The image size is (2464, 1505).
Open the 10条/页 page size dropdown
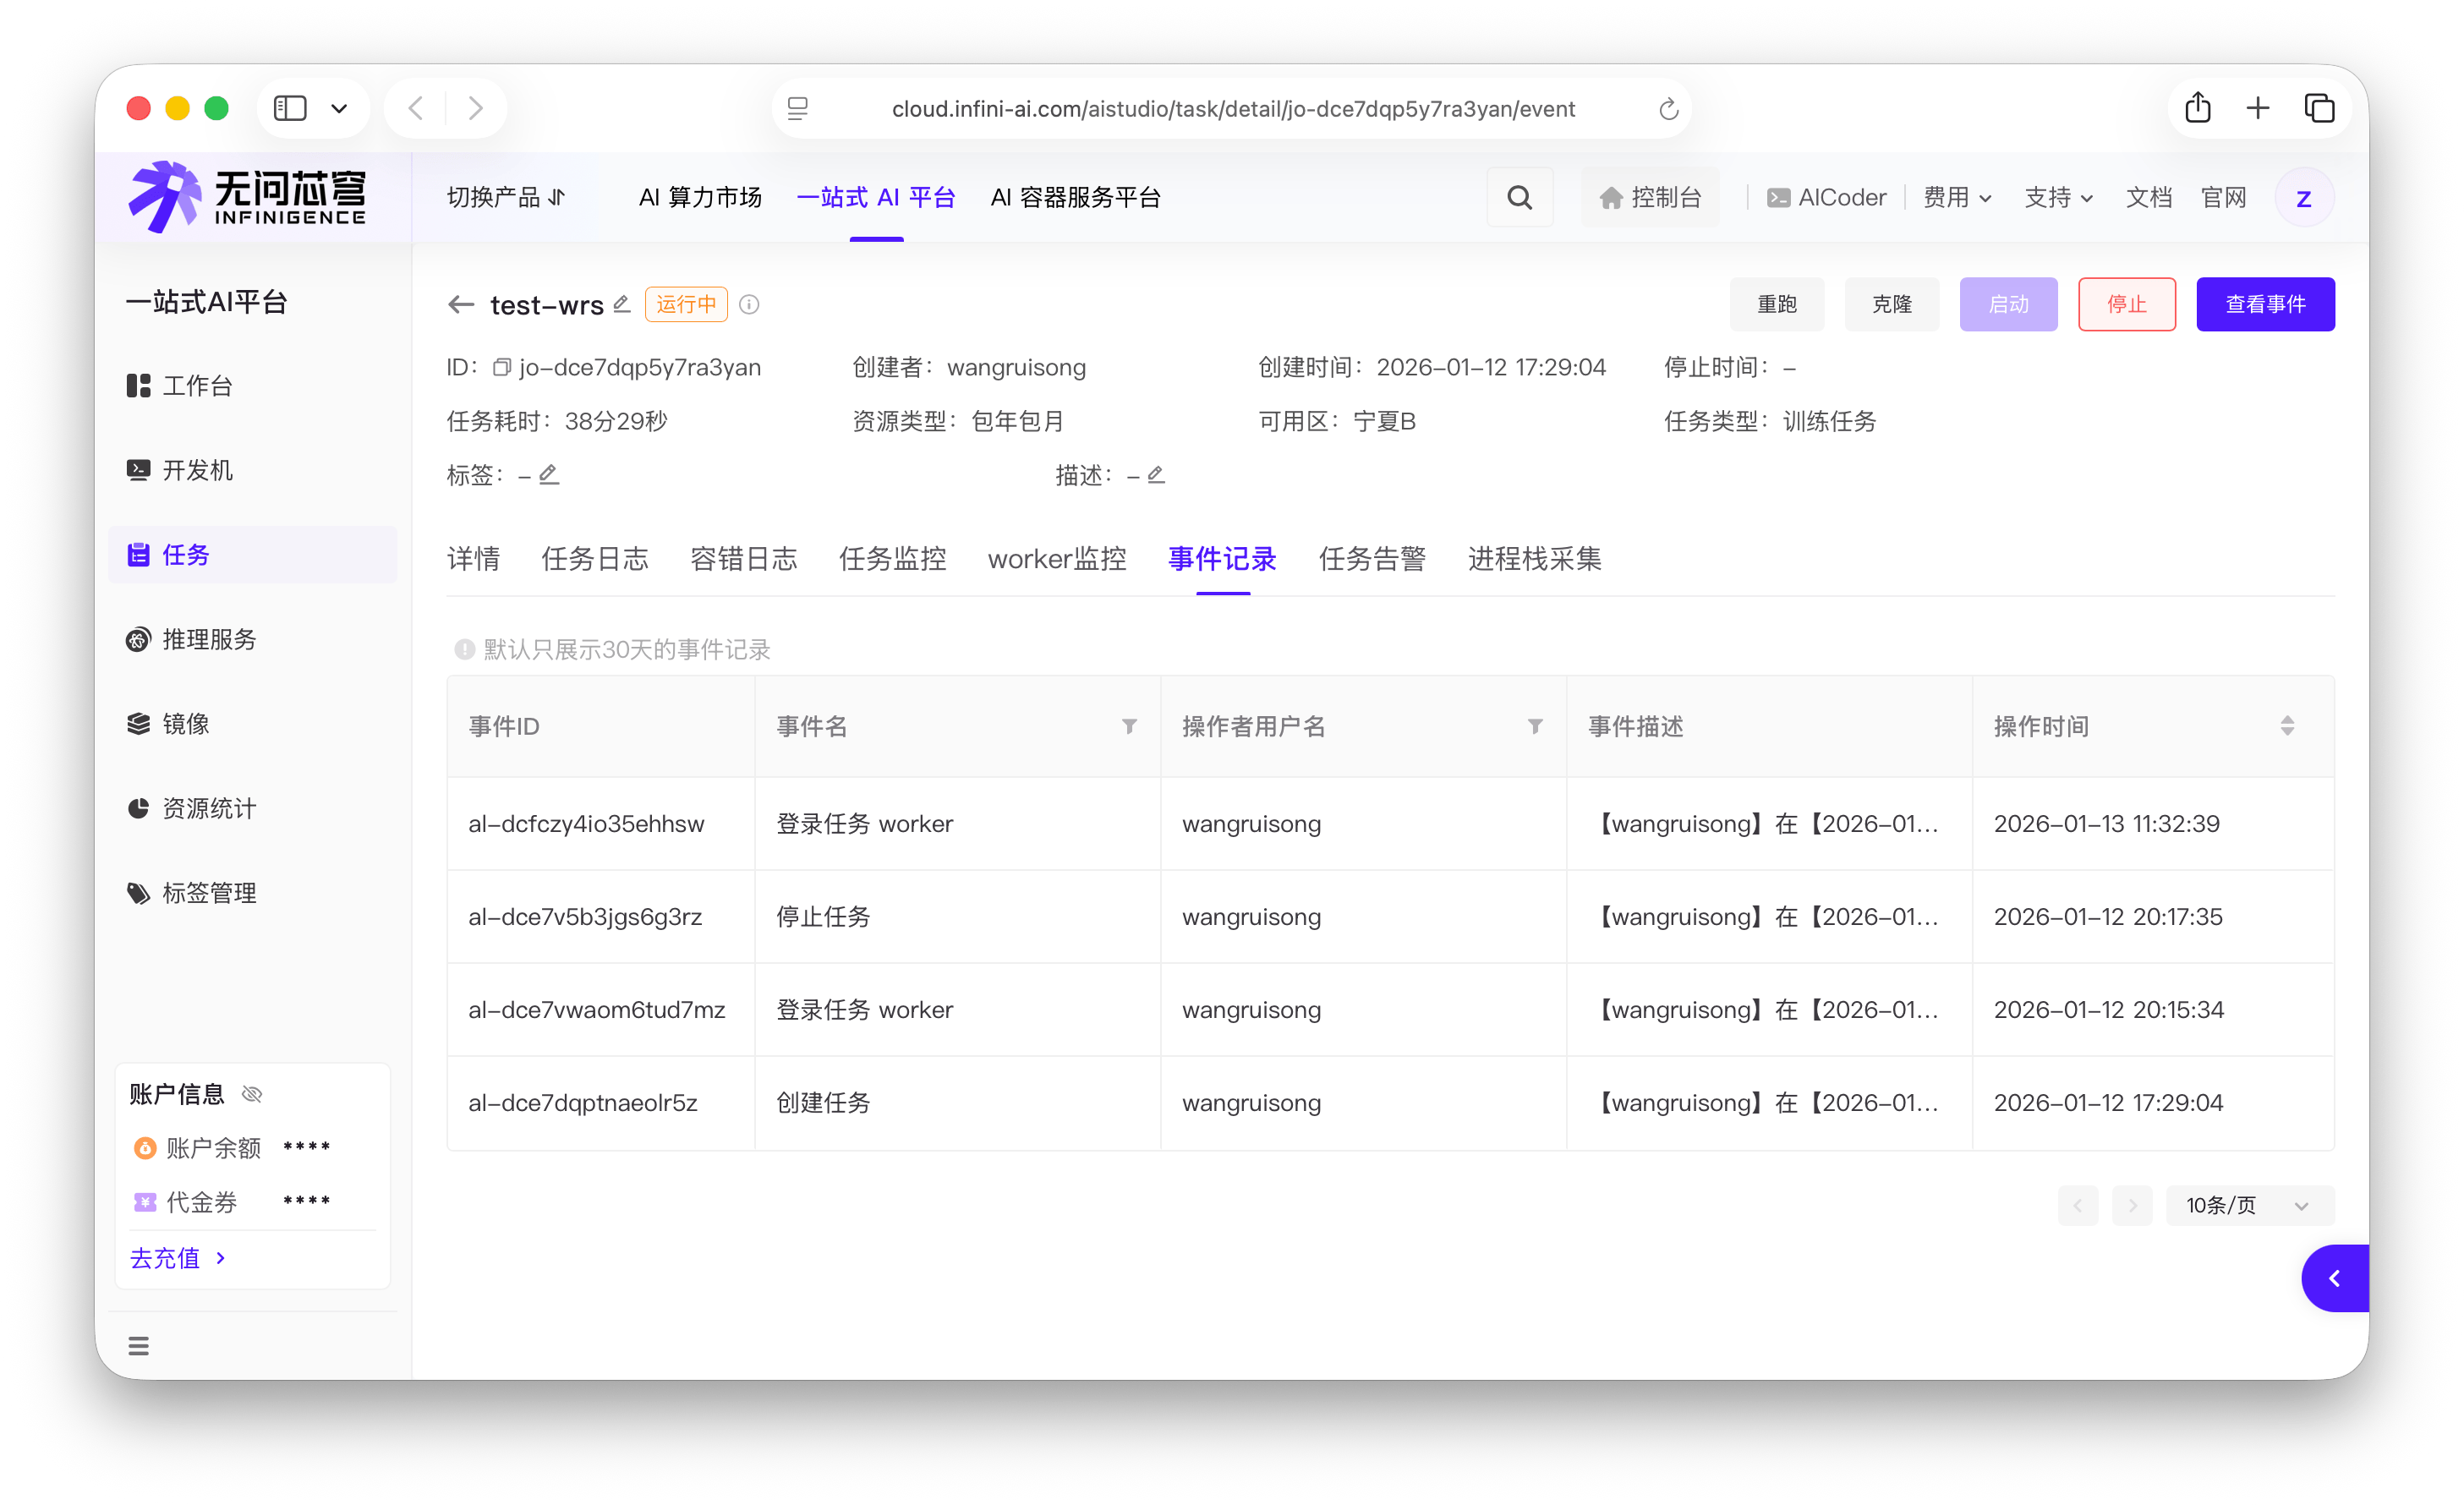click(x=2249, y=1205)
